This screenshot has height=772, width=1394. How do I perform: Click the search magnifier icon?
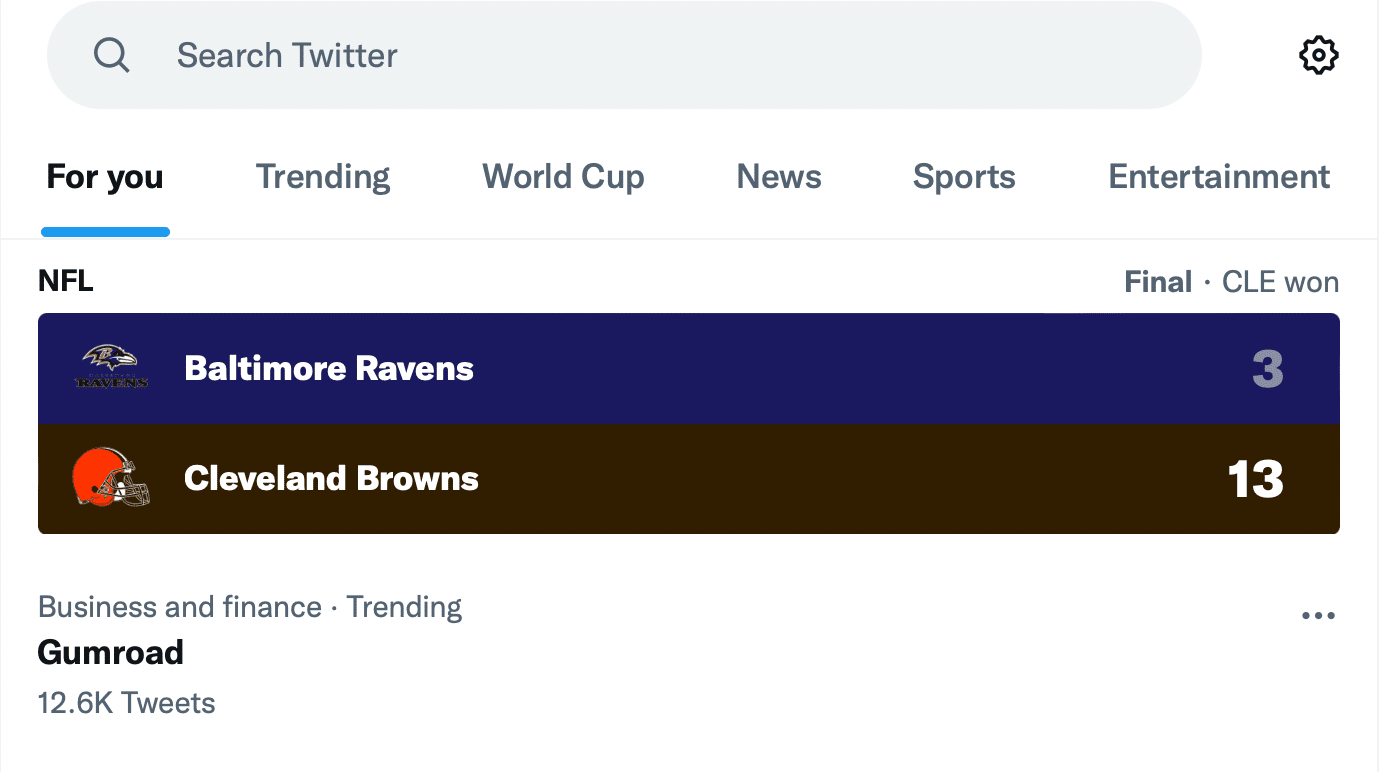pos(111,55)
